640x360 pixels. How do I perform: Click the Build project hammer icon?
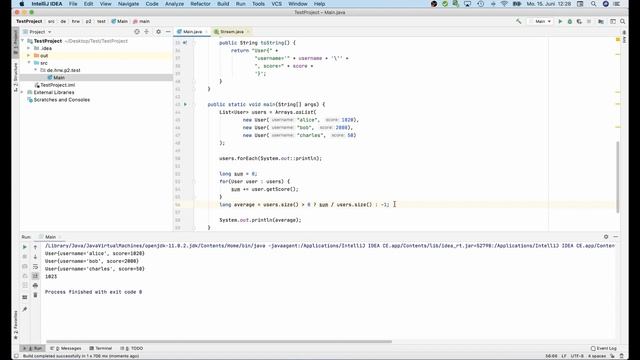coord(518,21)
